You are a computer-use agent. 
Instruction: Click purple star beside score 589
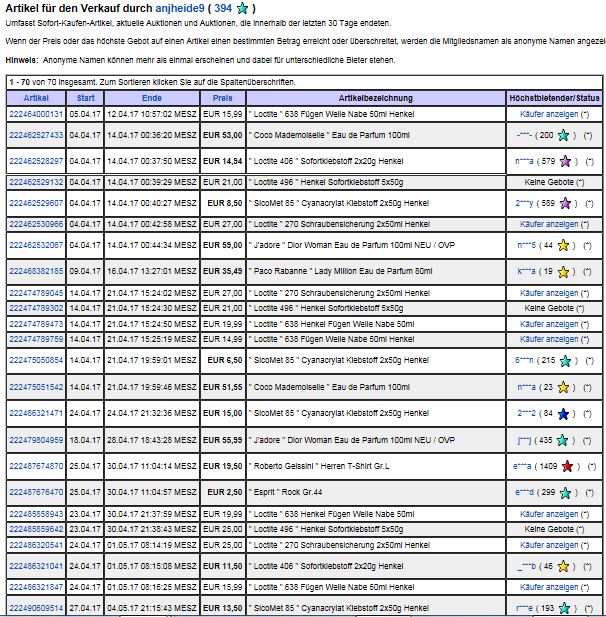(565, 203)
